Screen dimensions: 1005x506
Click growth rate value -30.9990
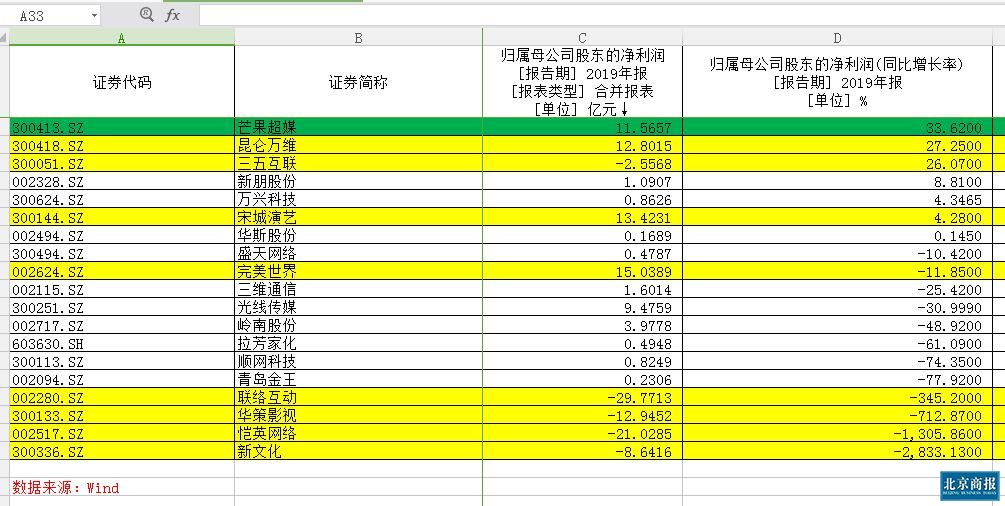coord(837,307)
